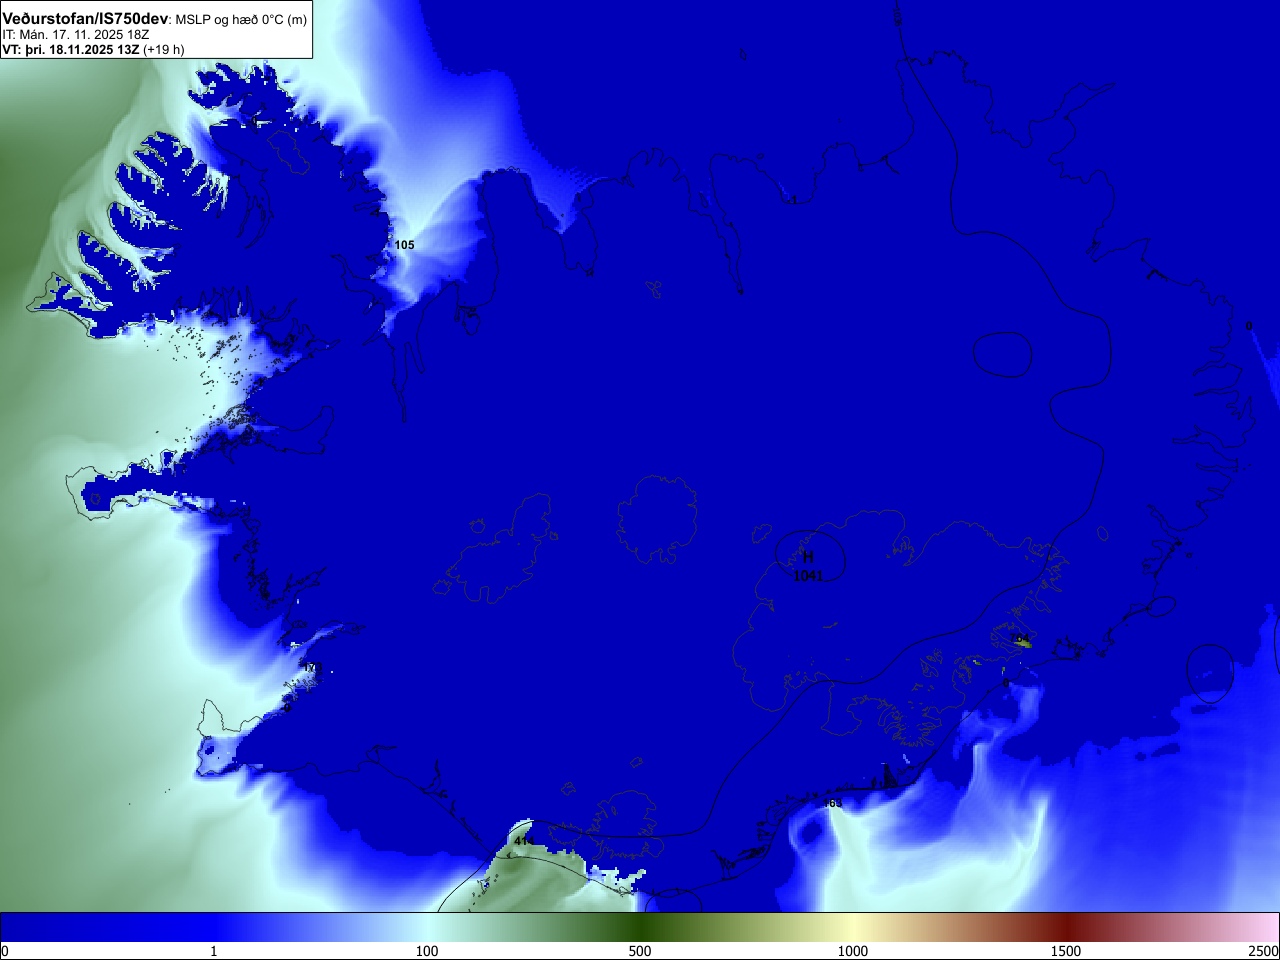The height and width of the screenshot is (960, 1280).
Task: Click the "1000" value on the color scale
Action: [853, 951]
